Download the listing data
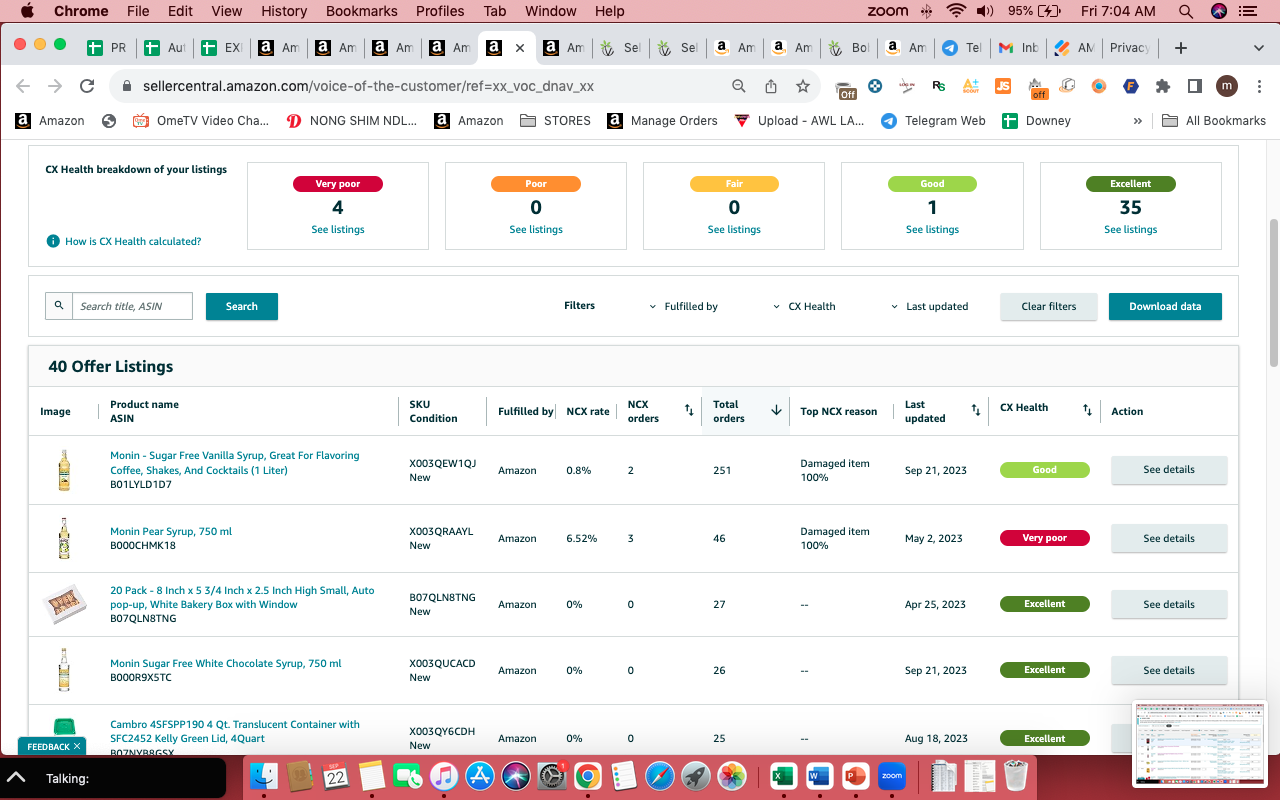Image resolution: width=1280 pixels, height=800 pixels. [x=1165, y=306]
